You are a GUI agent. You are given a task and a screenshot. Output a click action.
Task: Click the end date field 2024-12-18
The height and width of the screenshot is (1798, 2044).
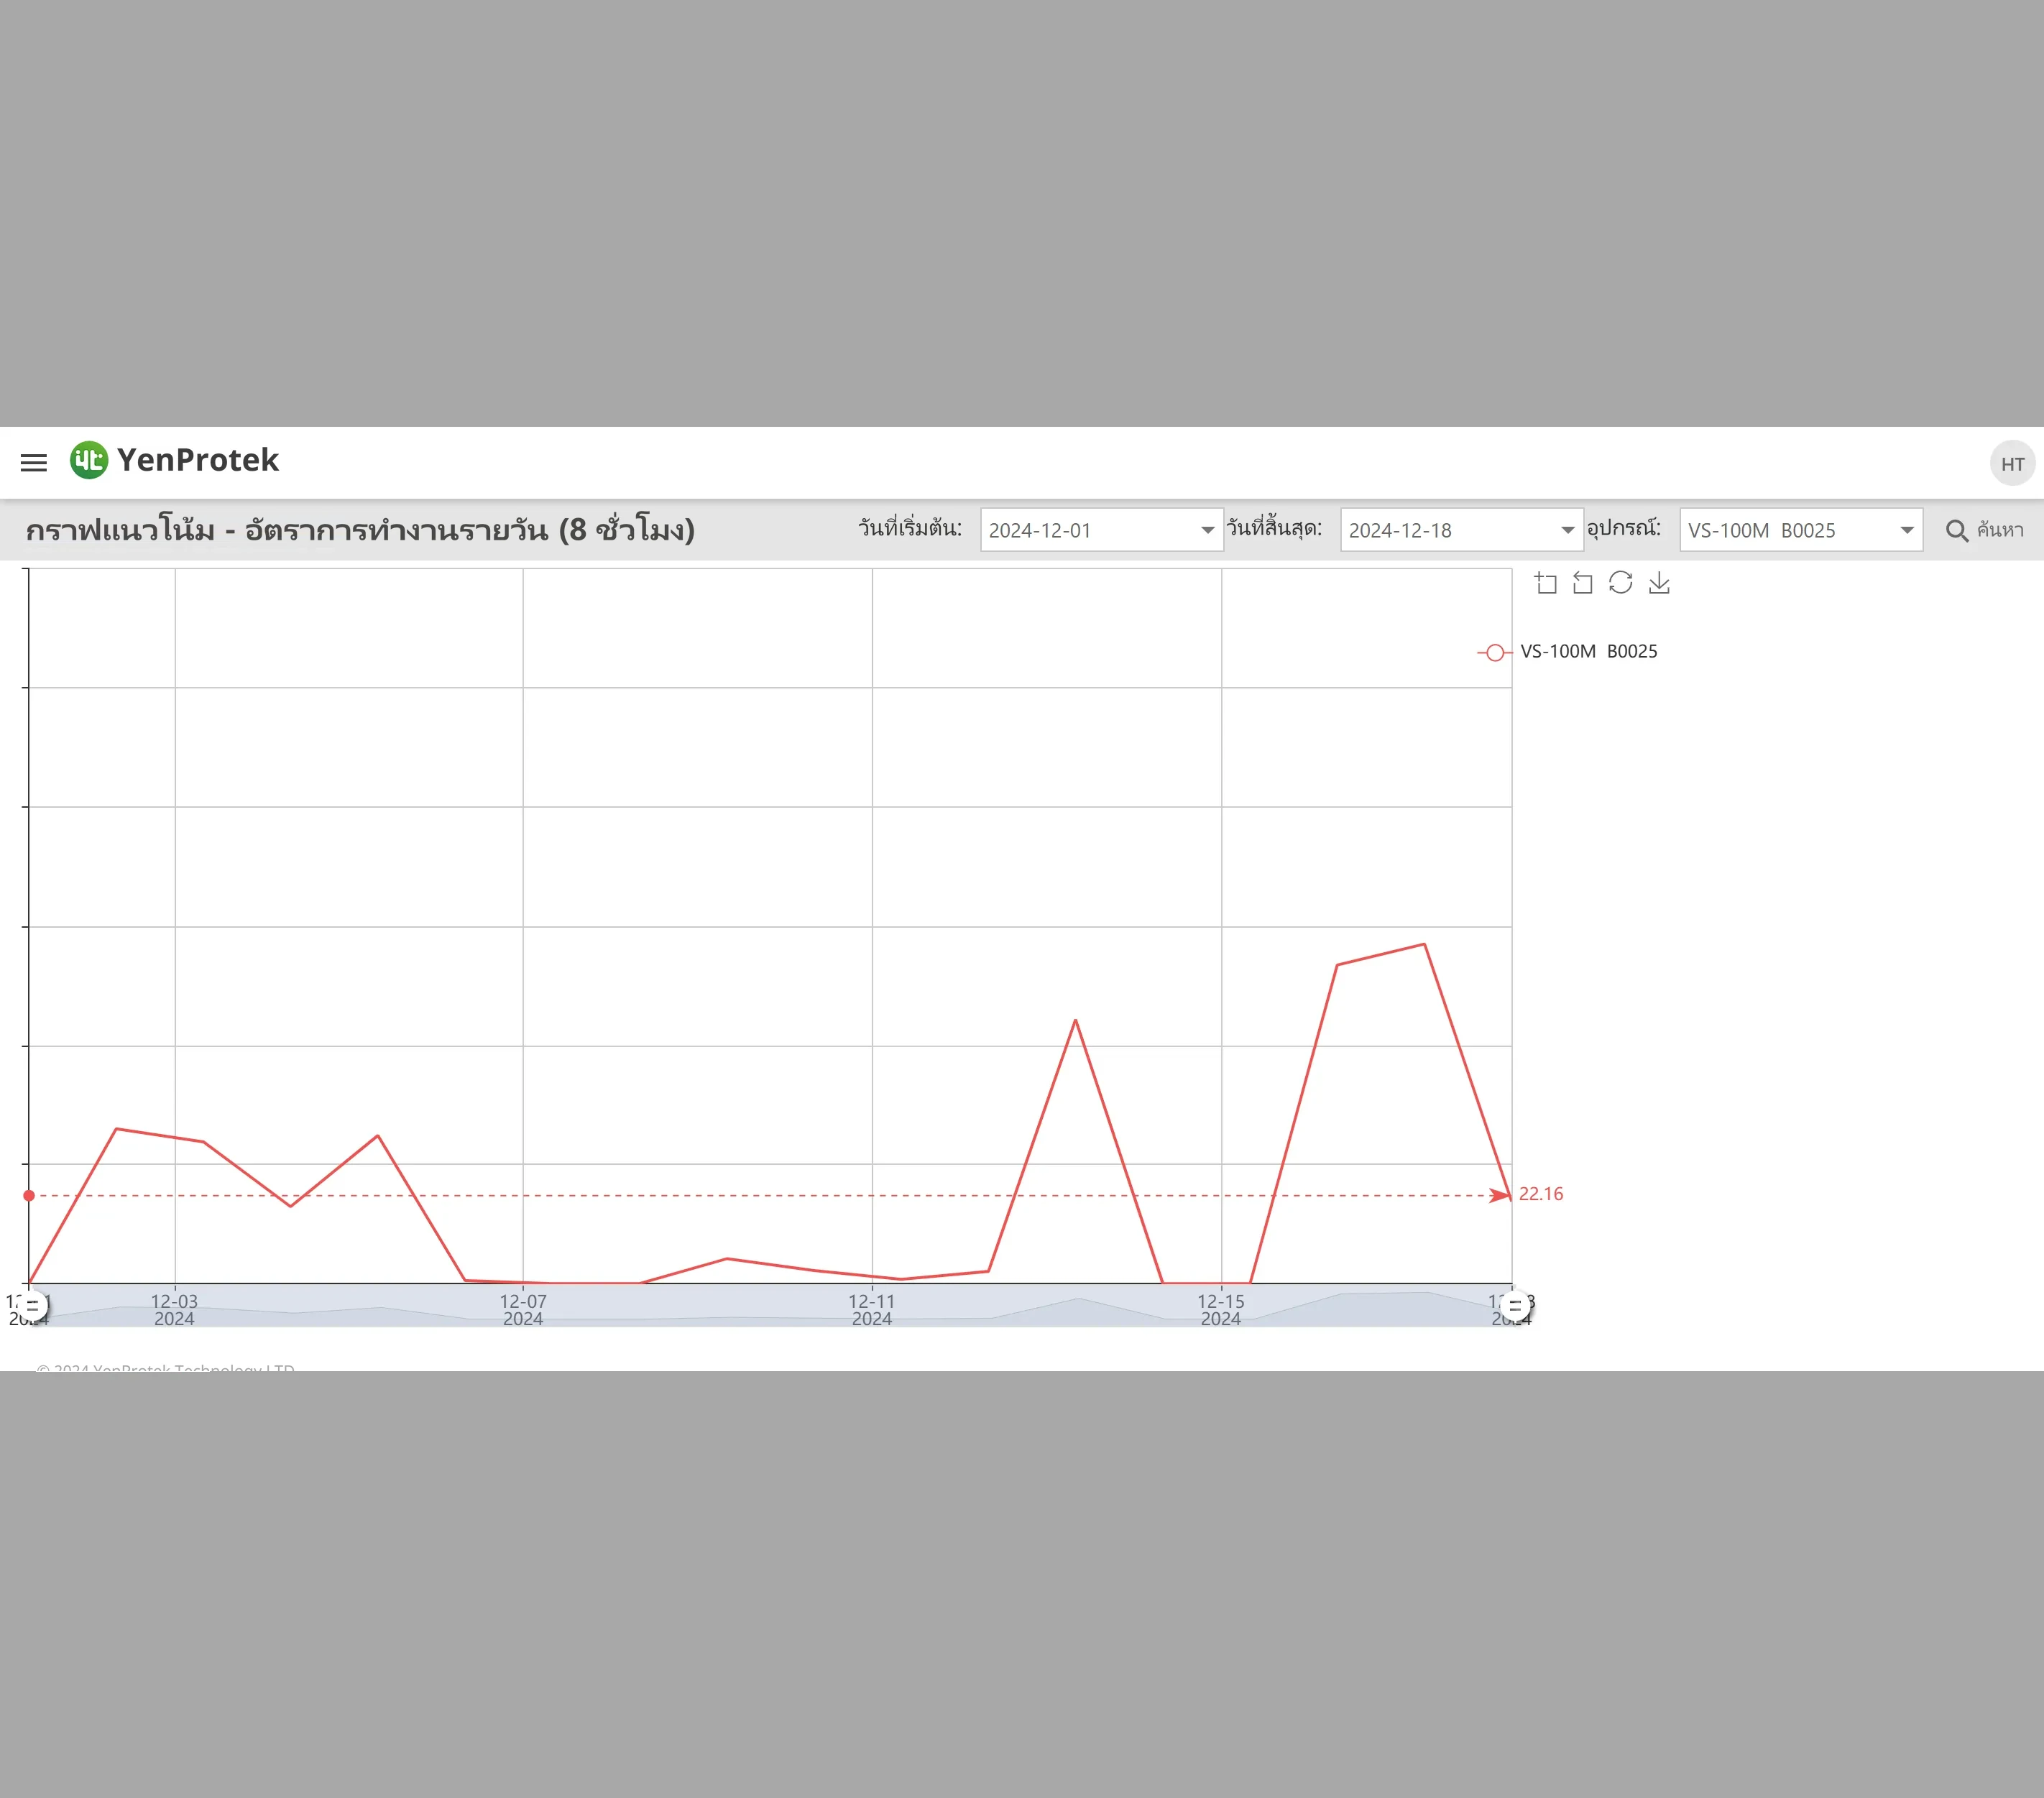point(1461,530)
